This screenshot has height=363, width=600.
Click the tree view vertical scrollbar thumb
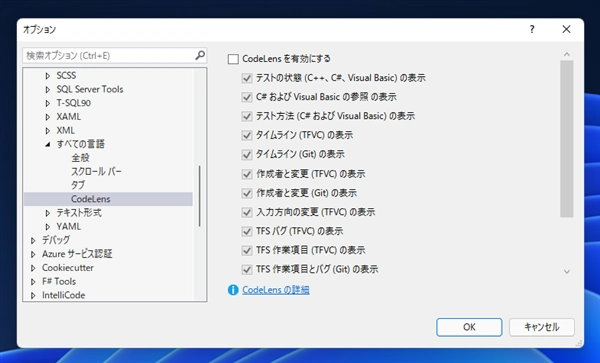[x=200, y=196]
